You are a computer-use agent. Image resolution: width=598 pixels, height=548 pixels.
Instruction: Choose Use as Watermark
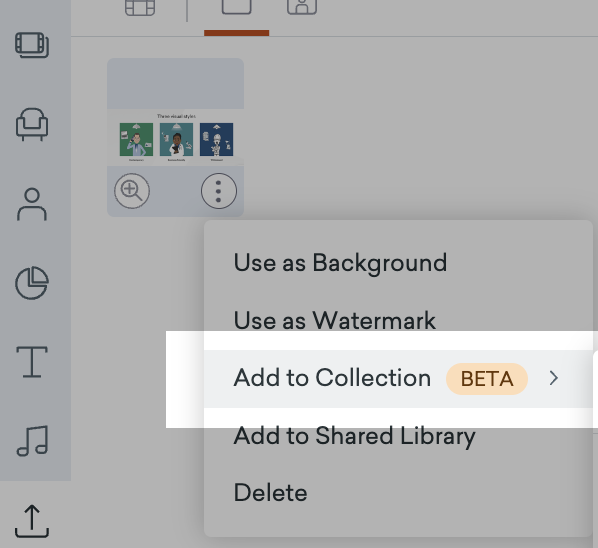pyautogui.click(x=334, y=320)
